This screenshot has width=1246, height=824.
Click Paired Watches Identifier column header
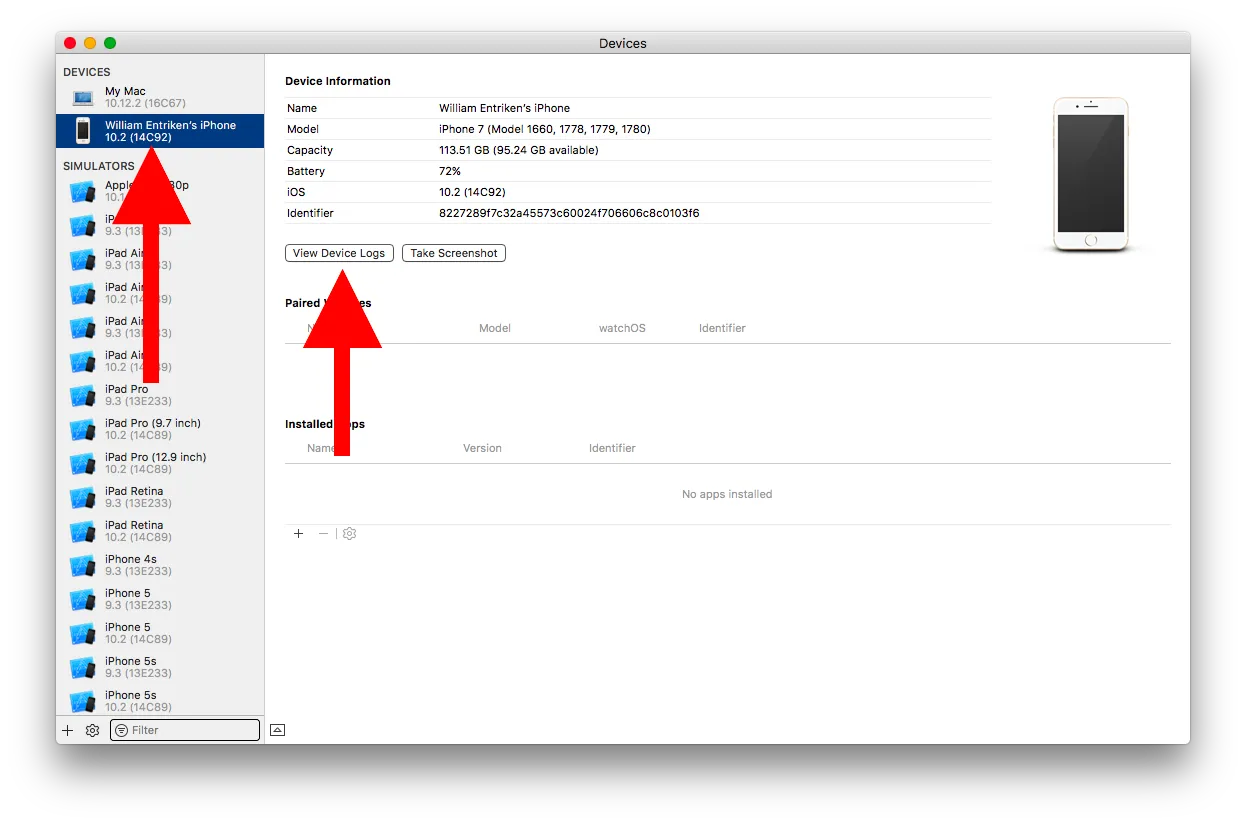722,328
